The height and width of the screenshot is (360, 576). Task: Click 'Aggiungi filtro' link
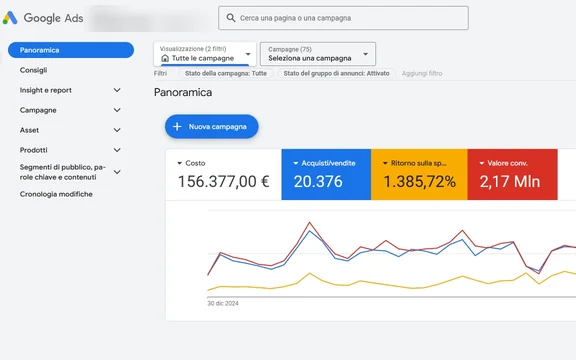coord(422,73)
